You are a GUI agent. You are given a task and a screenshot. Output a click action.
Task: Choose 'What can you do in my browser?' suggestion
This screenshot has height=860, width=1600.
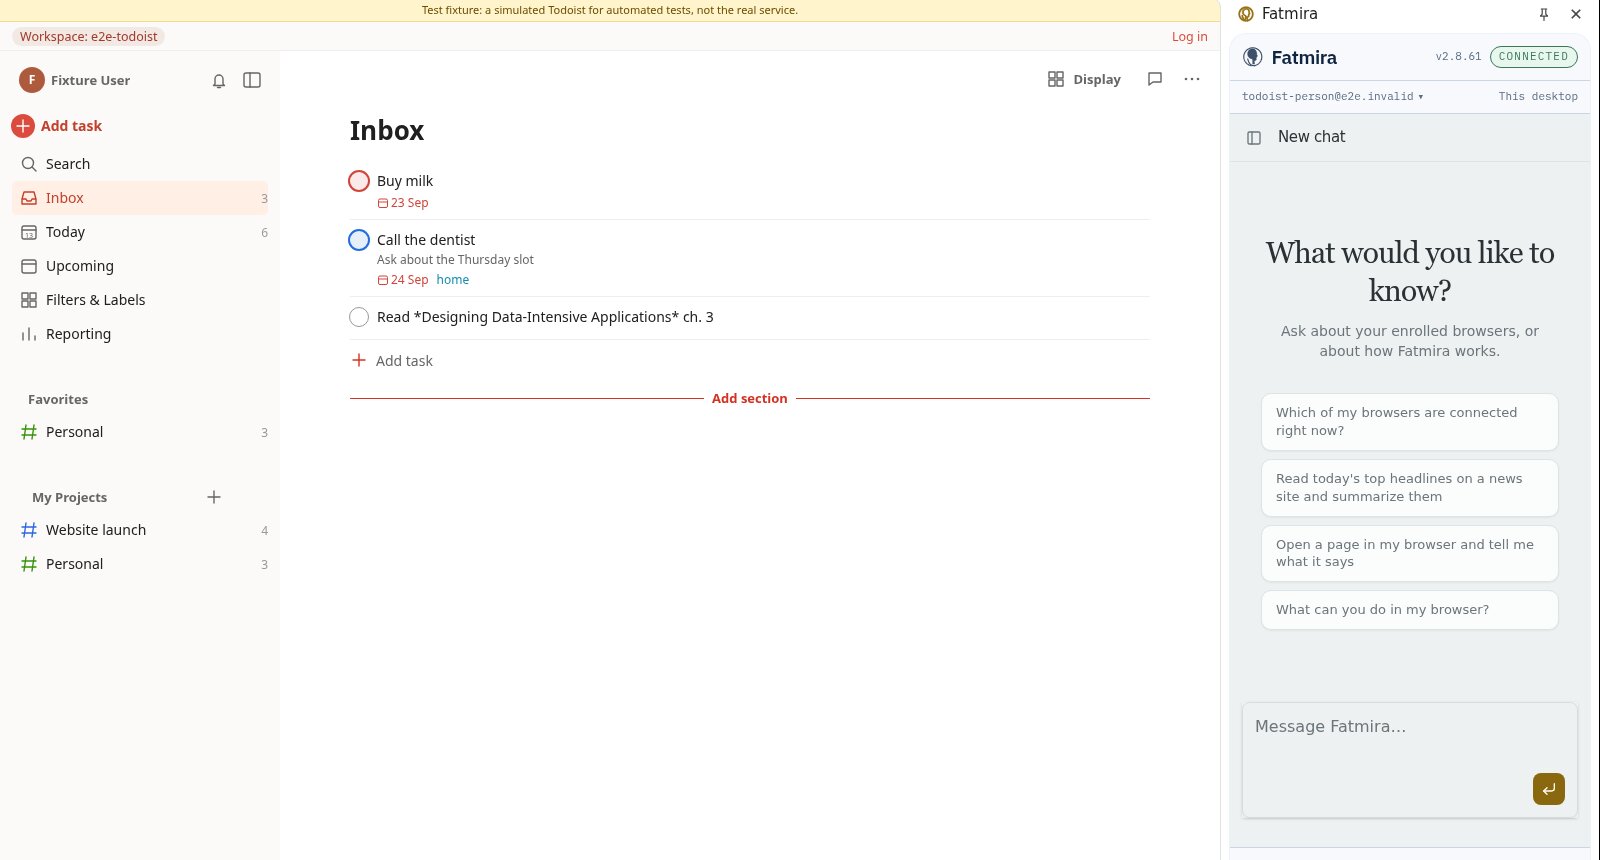click(x=1410, y=610)
